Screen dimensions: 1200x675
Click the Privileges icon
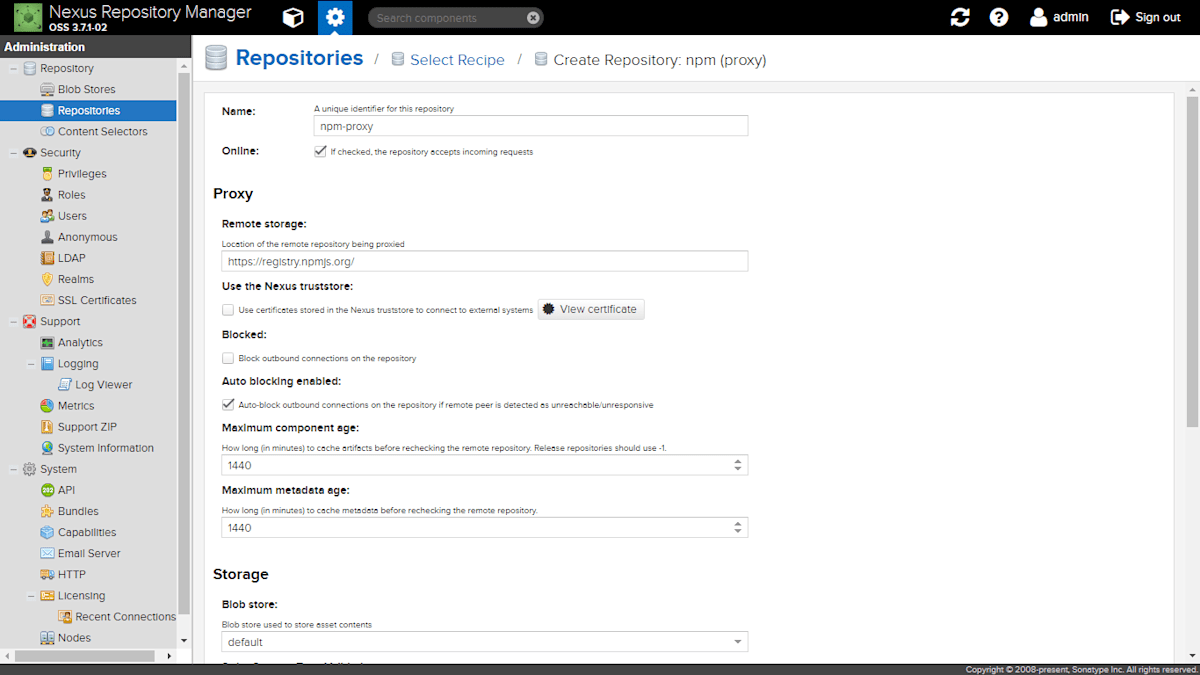click(x=47, y=174)
